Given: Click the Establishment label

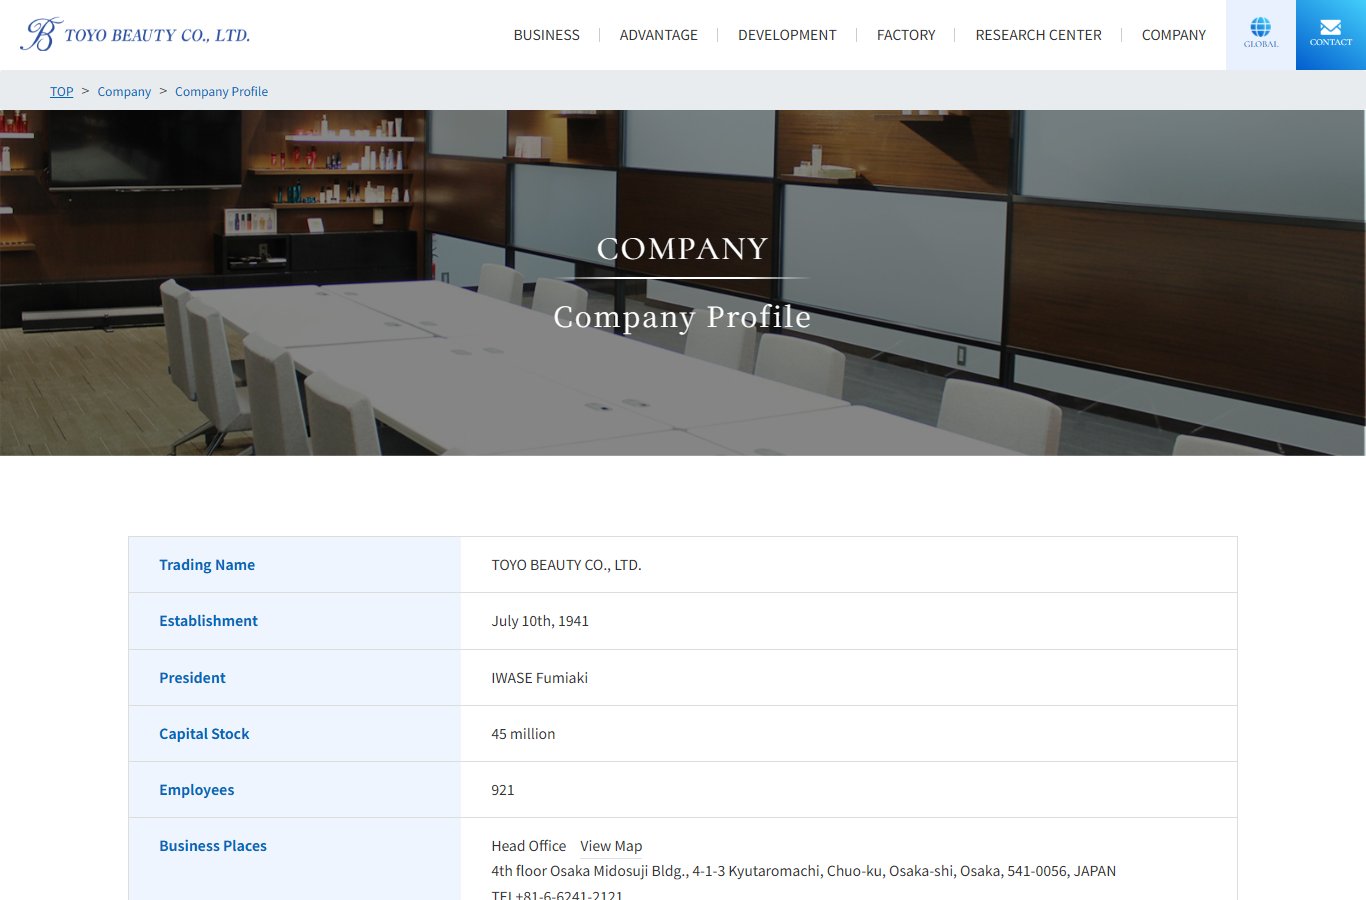Looking at the screenshot, I should pyautogui.click(x=208, y=621).
